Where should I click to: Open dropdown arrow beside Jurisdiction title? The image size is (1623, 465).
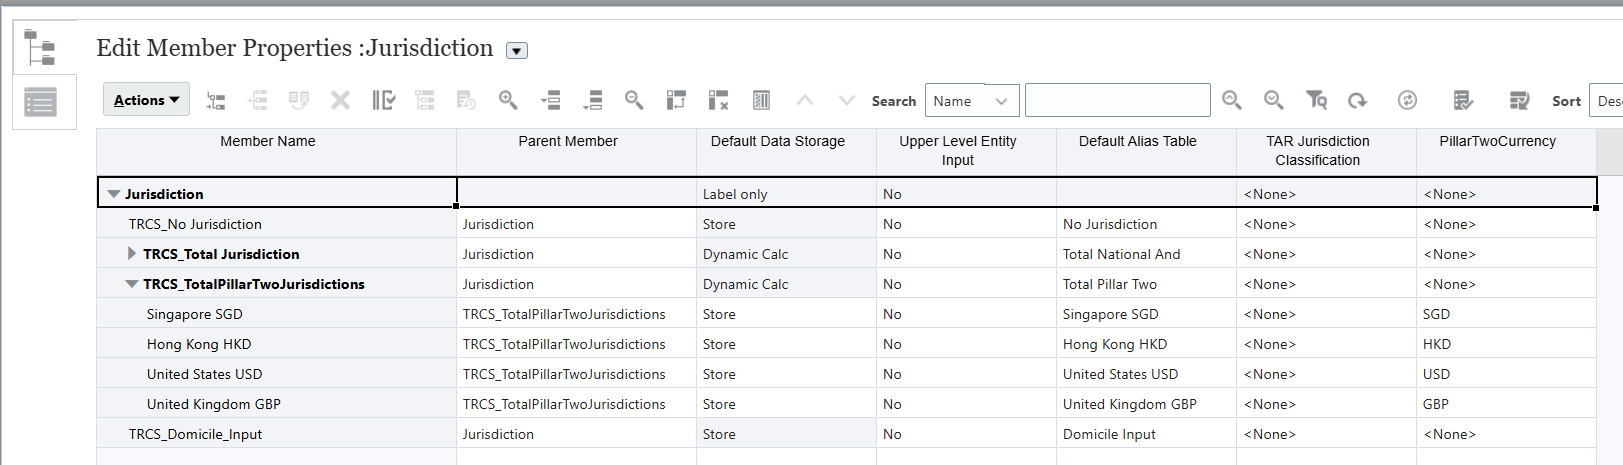point(517,50)
